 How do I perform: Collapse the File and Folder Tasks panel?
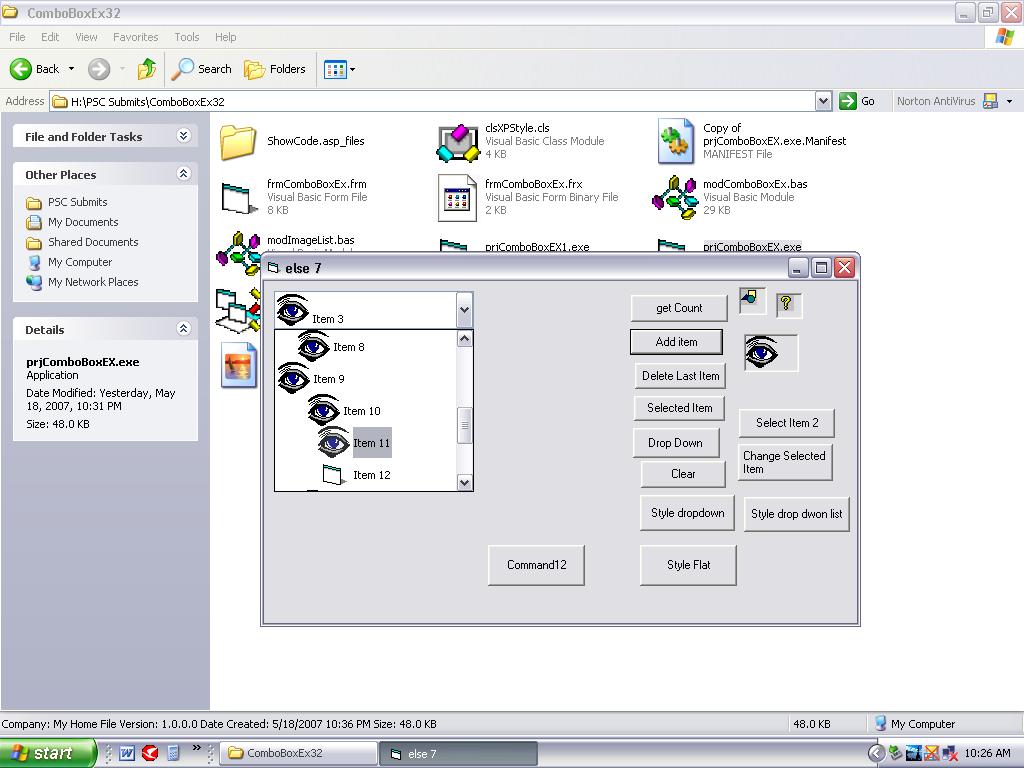[183, 136]
